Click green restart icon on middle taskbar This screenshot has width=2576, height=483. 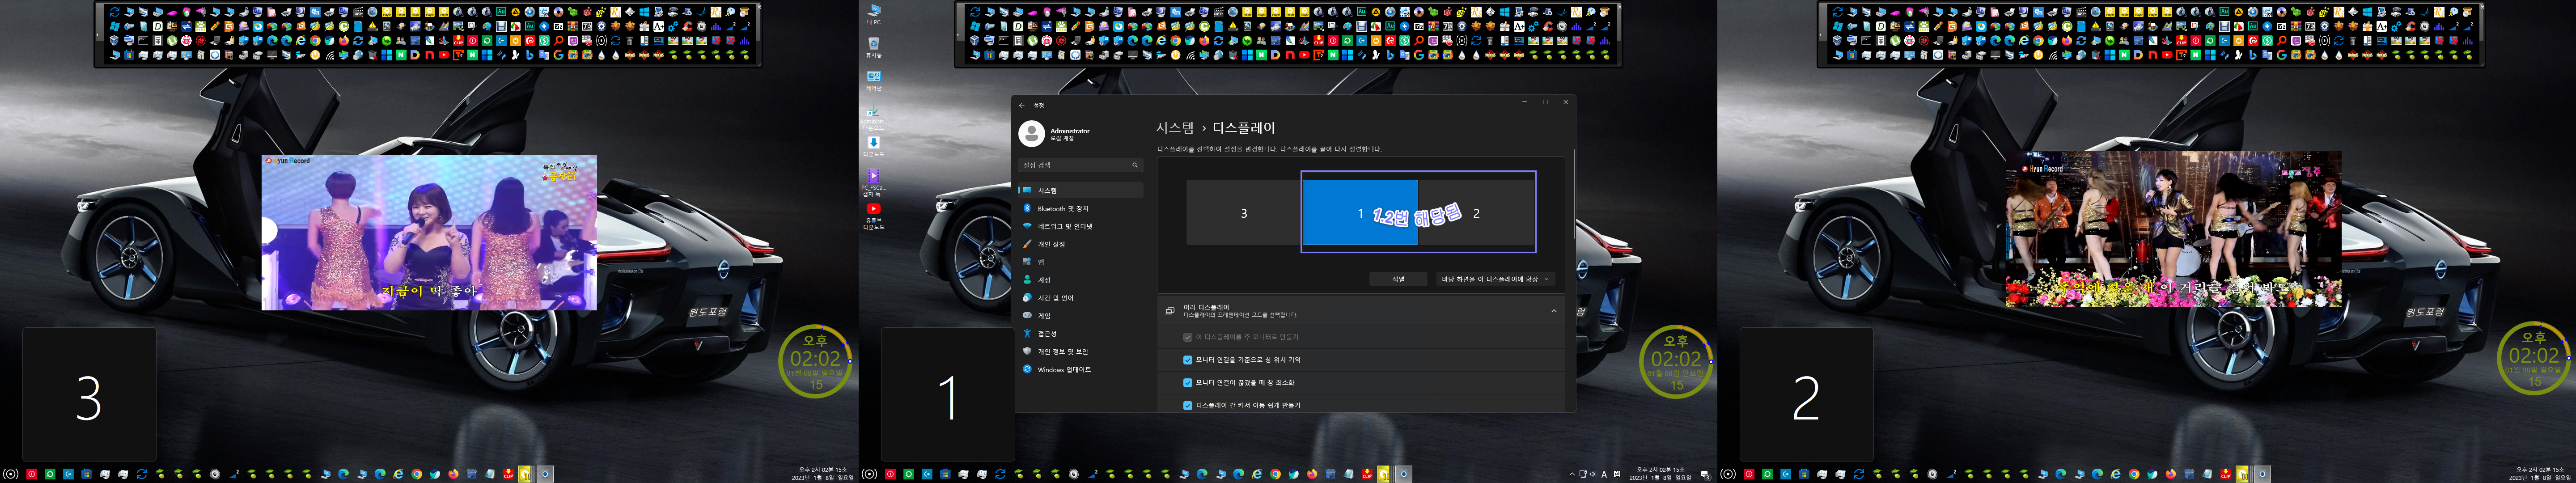909,474
